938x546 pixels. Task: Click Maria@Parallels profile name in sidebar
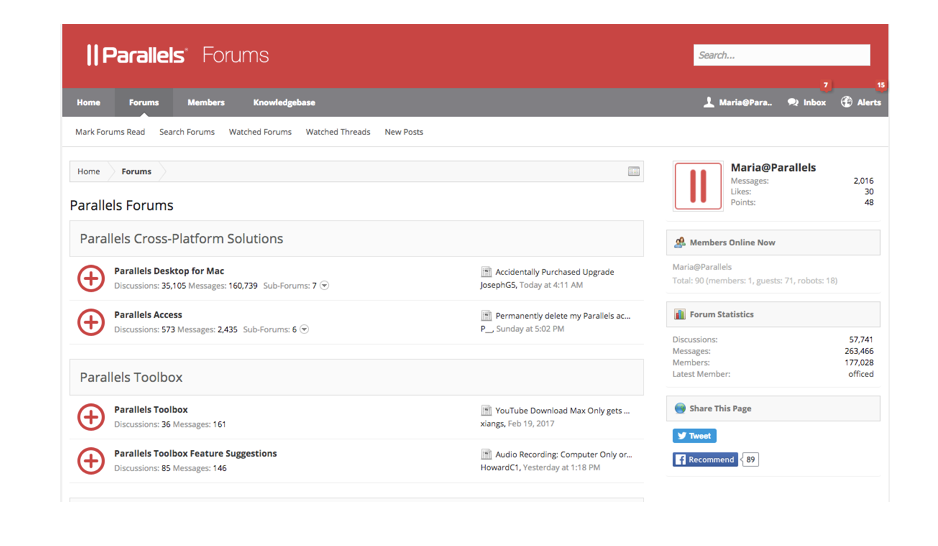[x=773, y=167]
